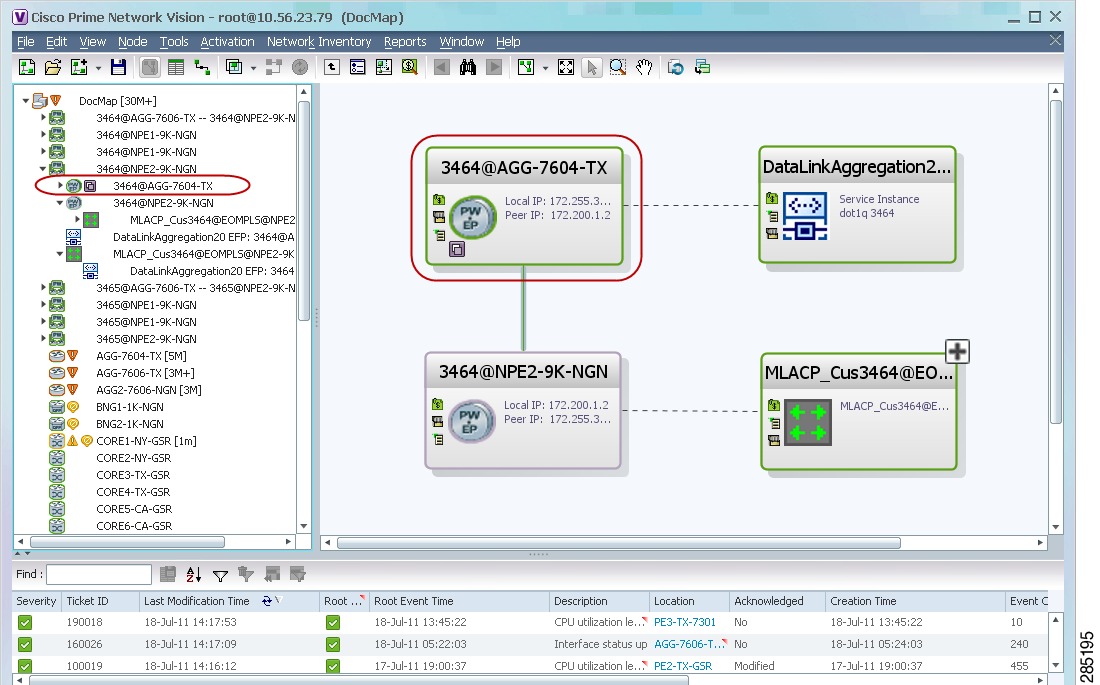Switch to the list view table icon

pos(176,67)
